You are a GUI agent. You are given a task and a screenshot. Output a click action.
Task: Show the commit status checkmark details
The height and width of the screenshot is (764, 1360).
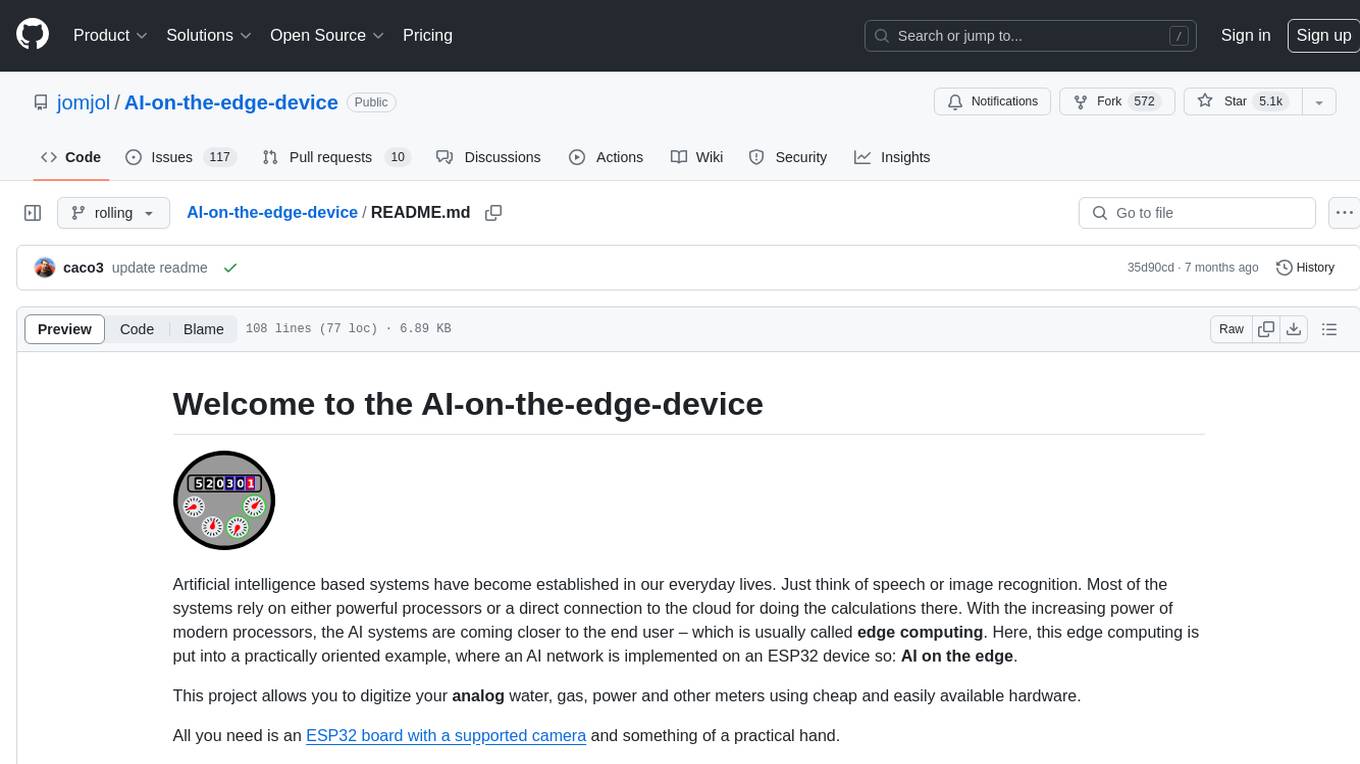[230, 268]
